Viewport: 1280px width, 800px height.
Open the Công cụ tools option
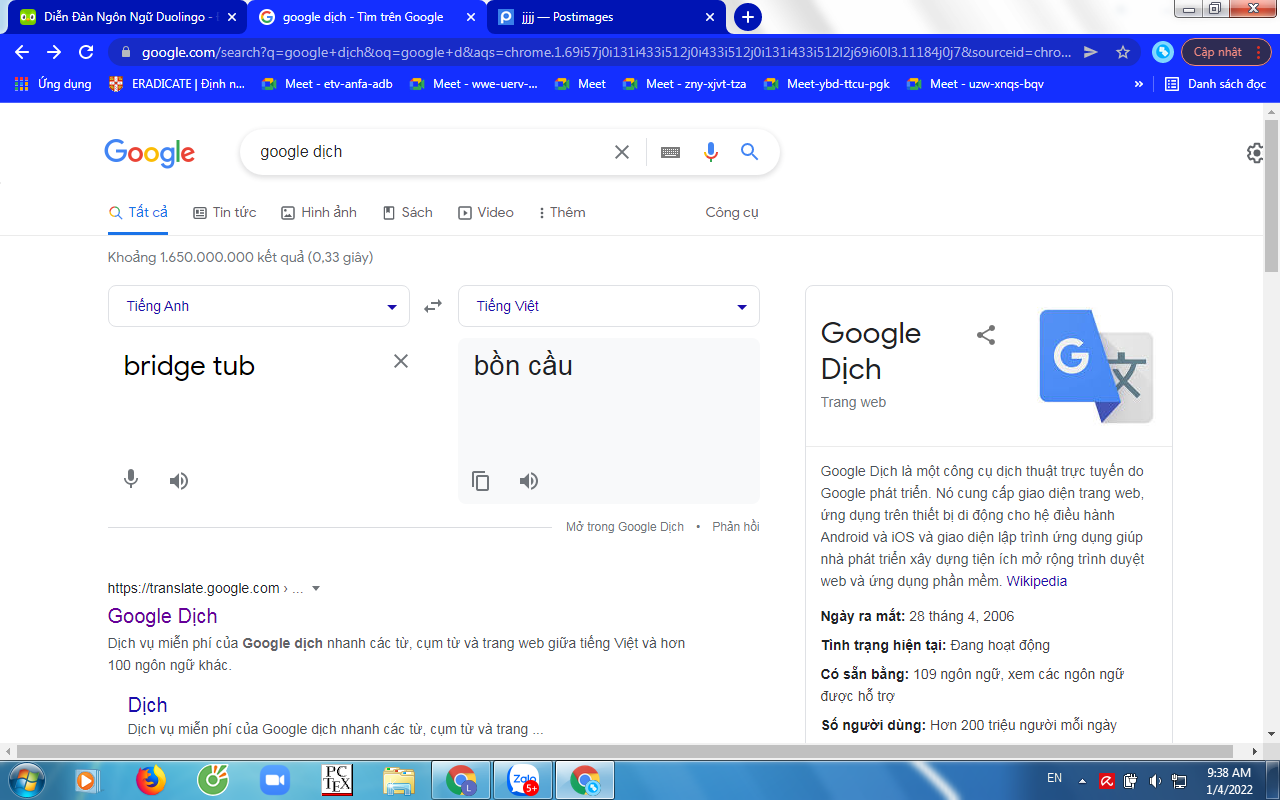point(732,212)
